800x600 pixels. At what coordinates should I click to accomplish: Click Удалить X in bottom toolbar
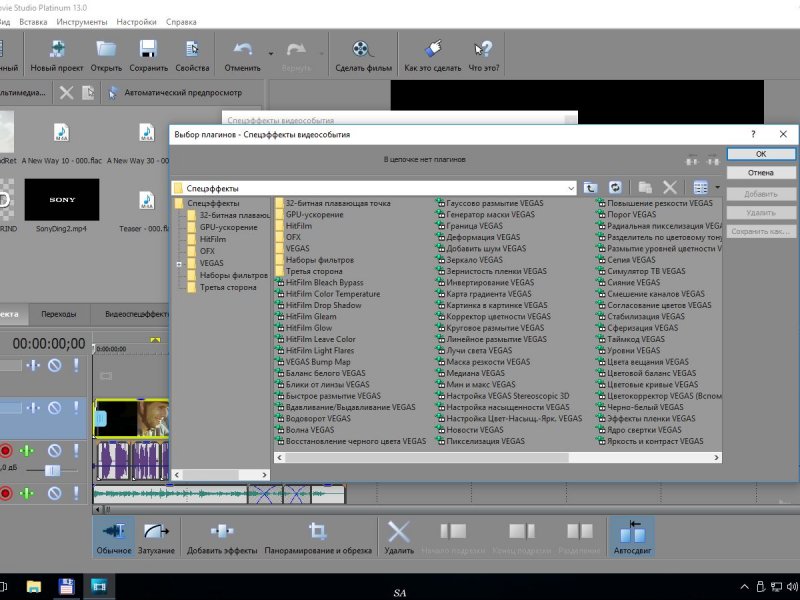click(398, 537)
